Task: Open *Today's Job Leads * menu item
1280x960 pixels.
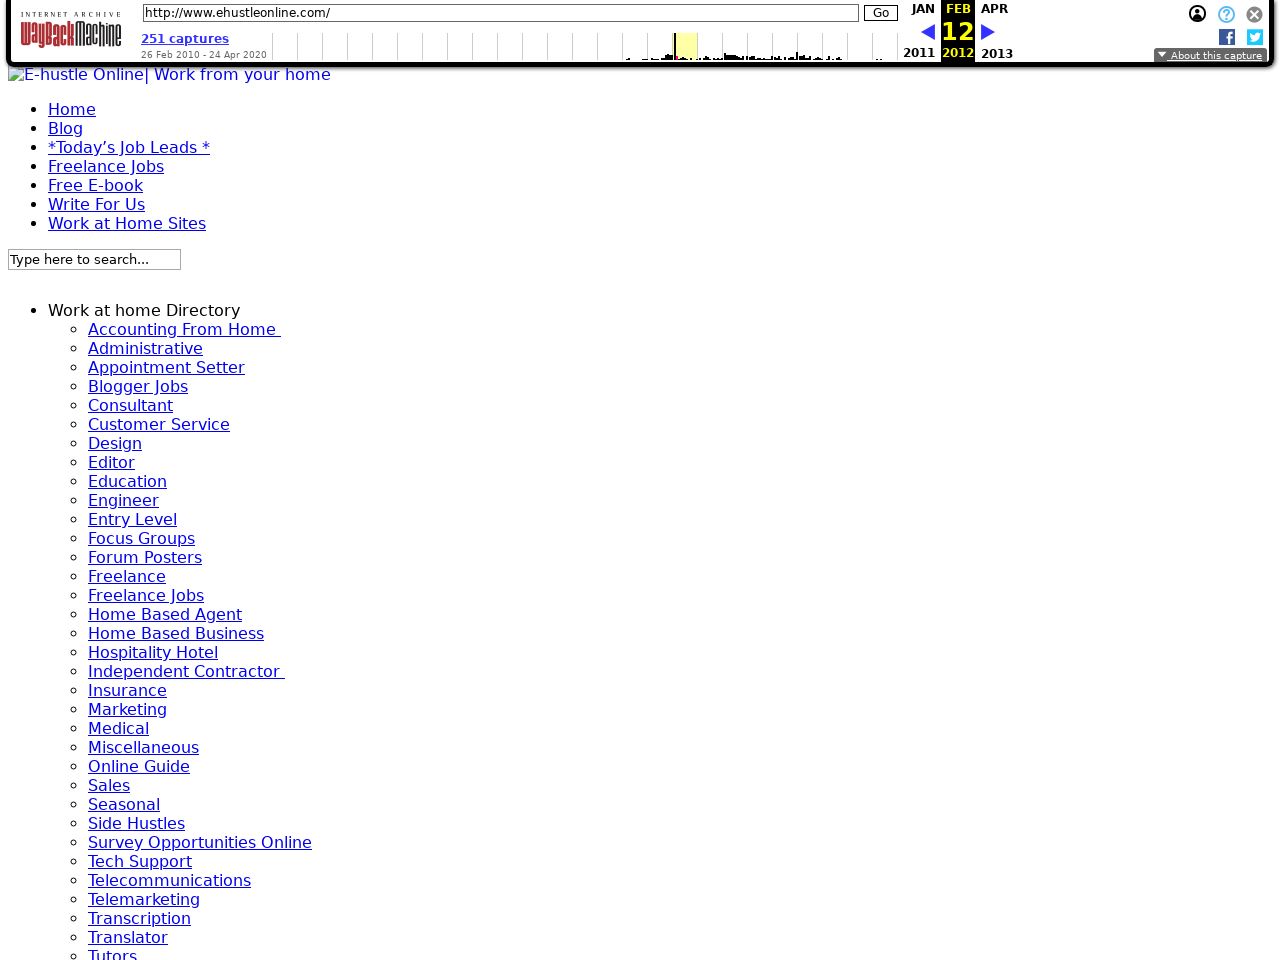Action: point(129,147)
